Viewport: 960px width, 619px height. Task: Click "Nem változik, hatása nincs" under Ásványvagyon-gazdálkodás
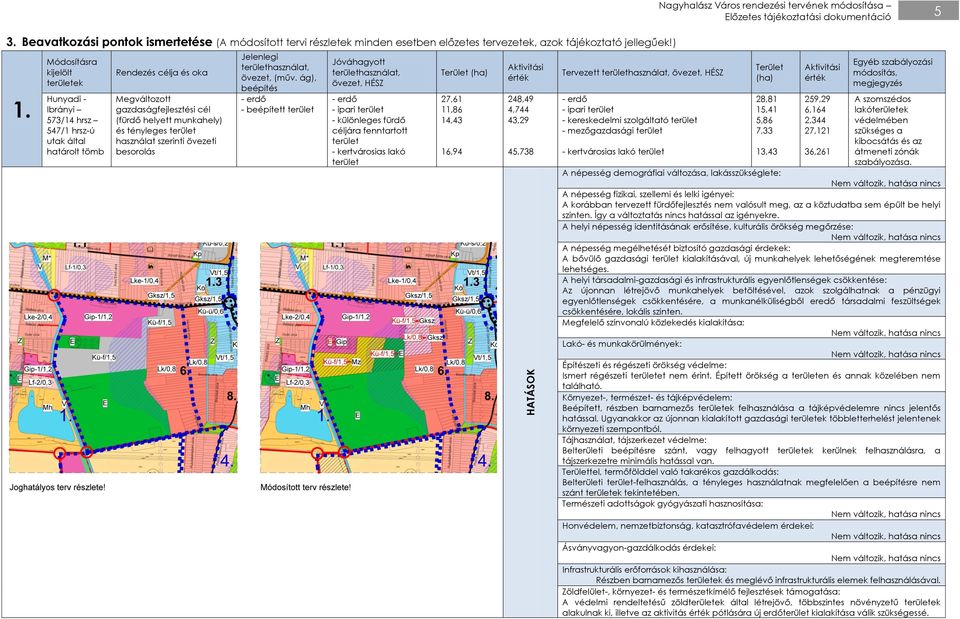click(885, 558)
